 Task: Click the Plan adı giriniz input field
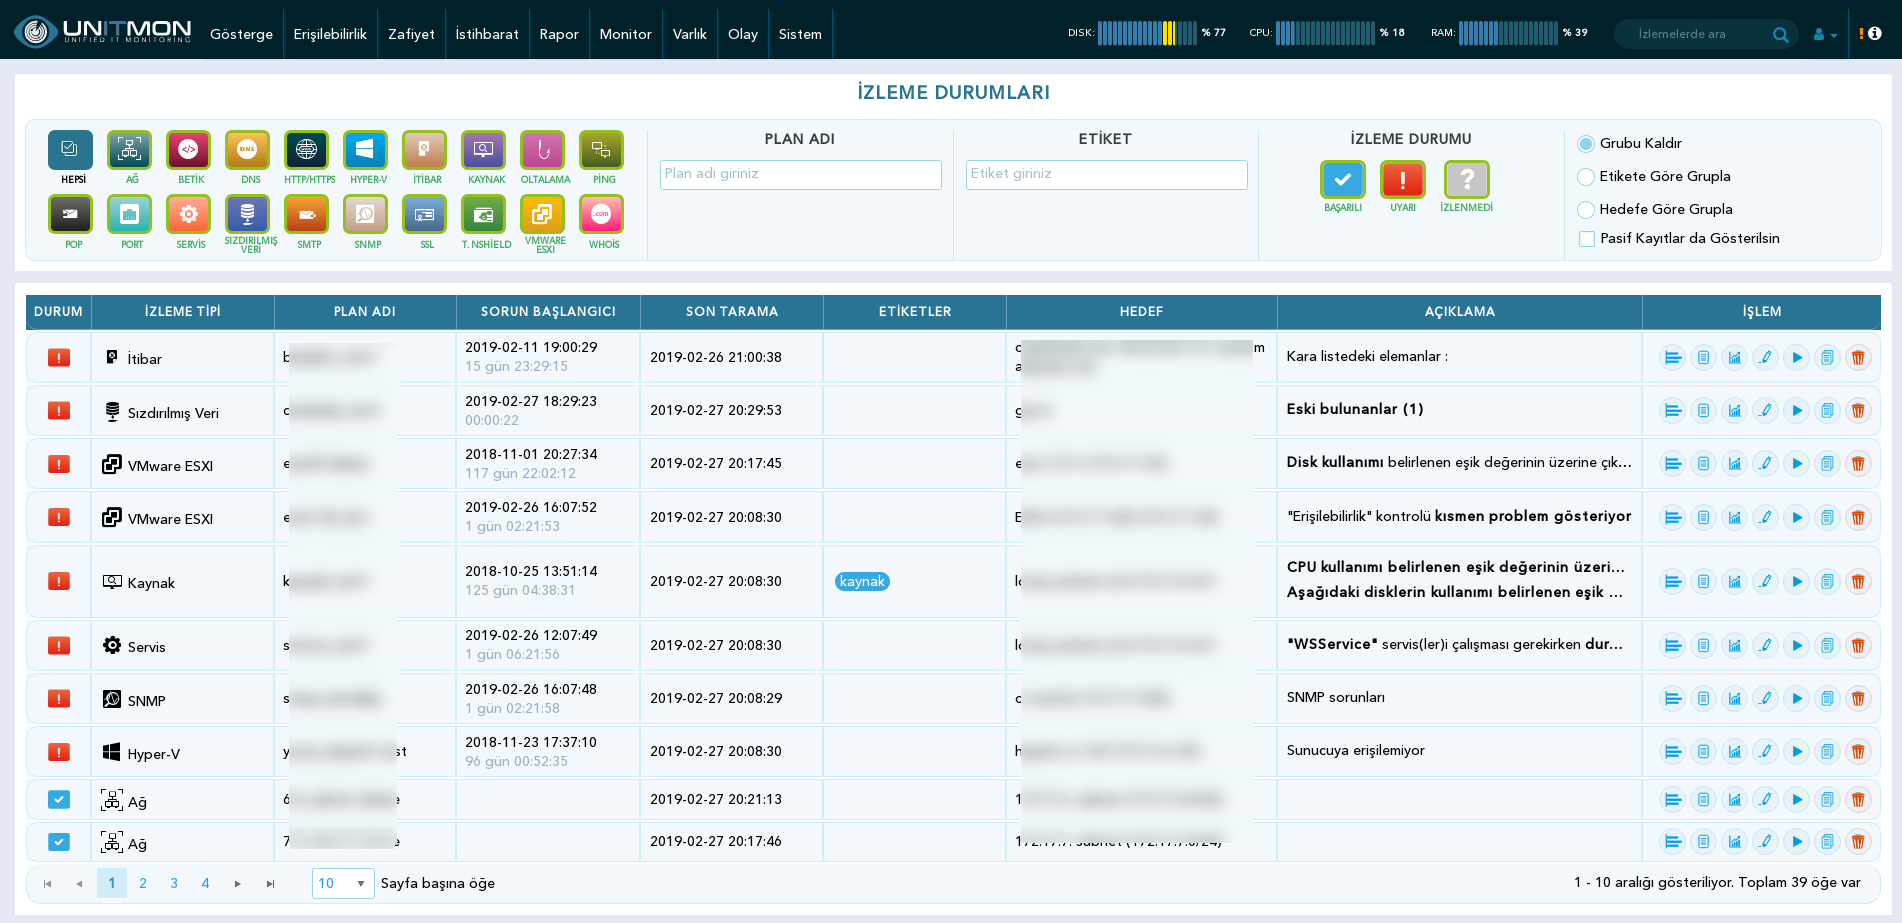[x=801, y=174]
